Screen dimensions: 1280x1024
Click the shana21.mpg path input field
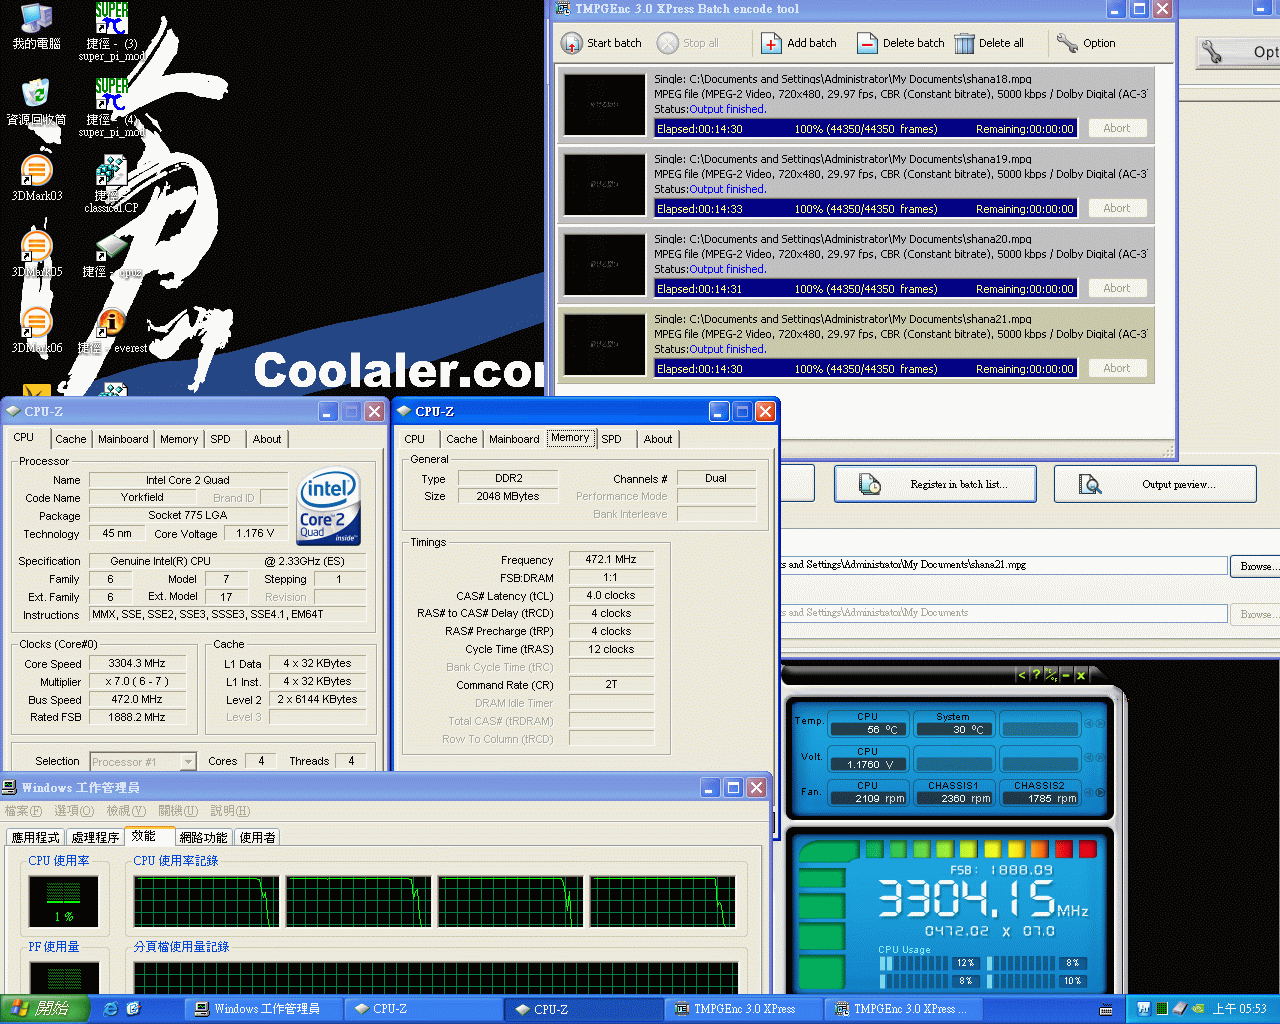point(1003,565)
